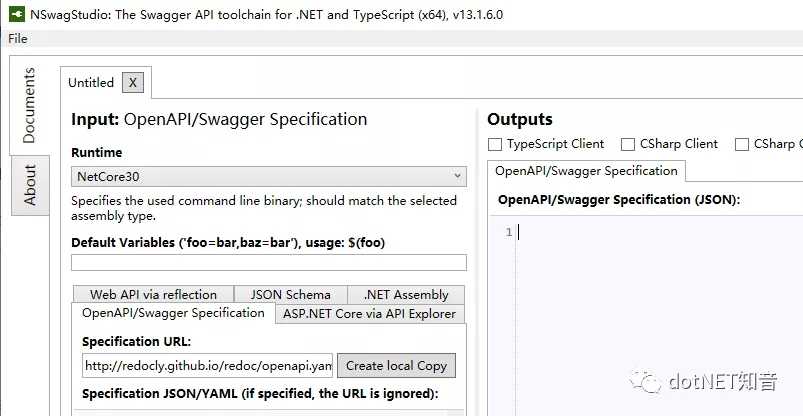Switch to .NET Assembly input tab

coord(406,295)
